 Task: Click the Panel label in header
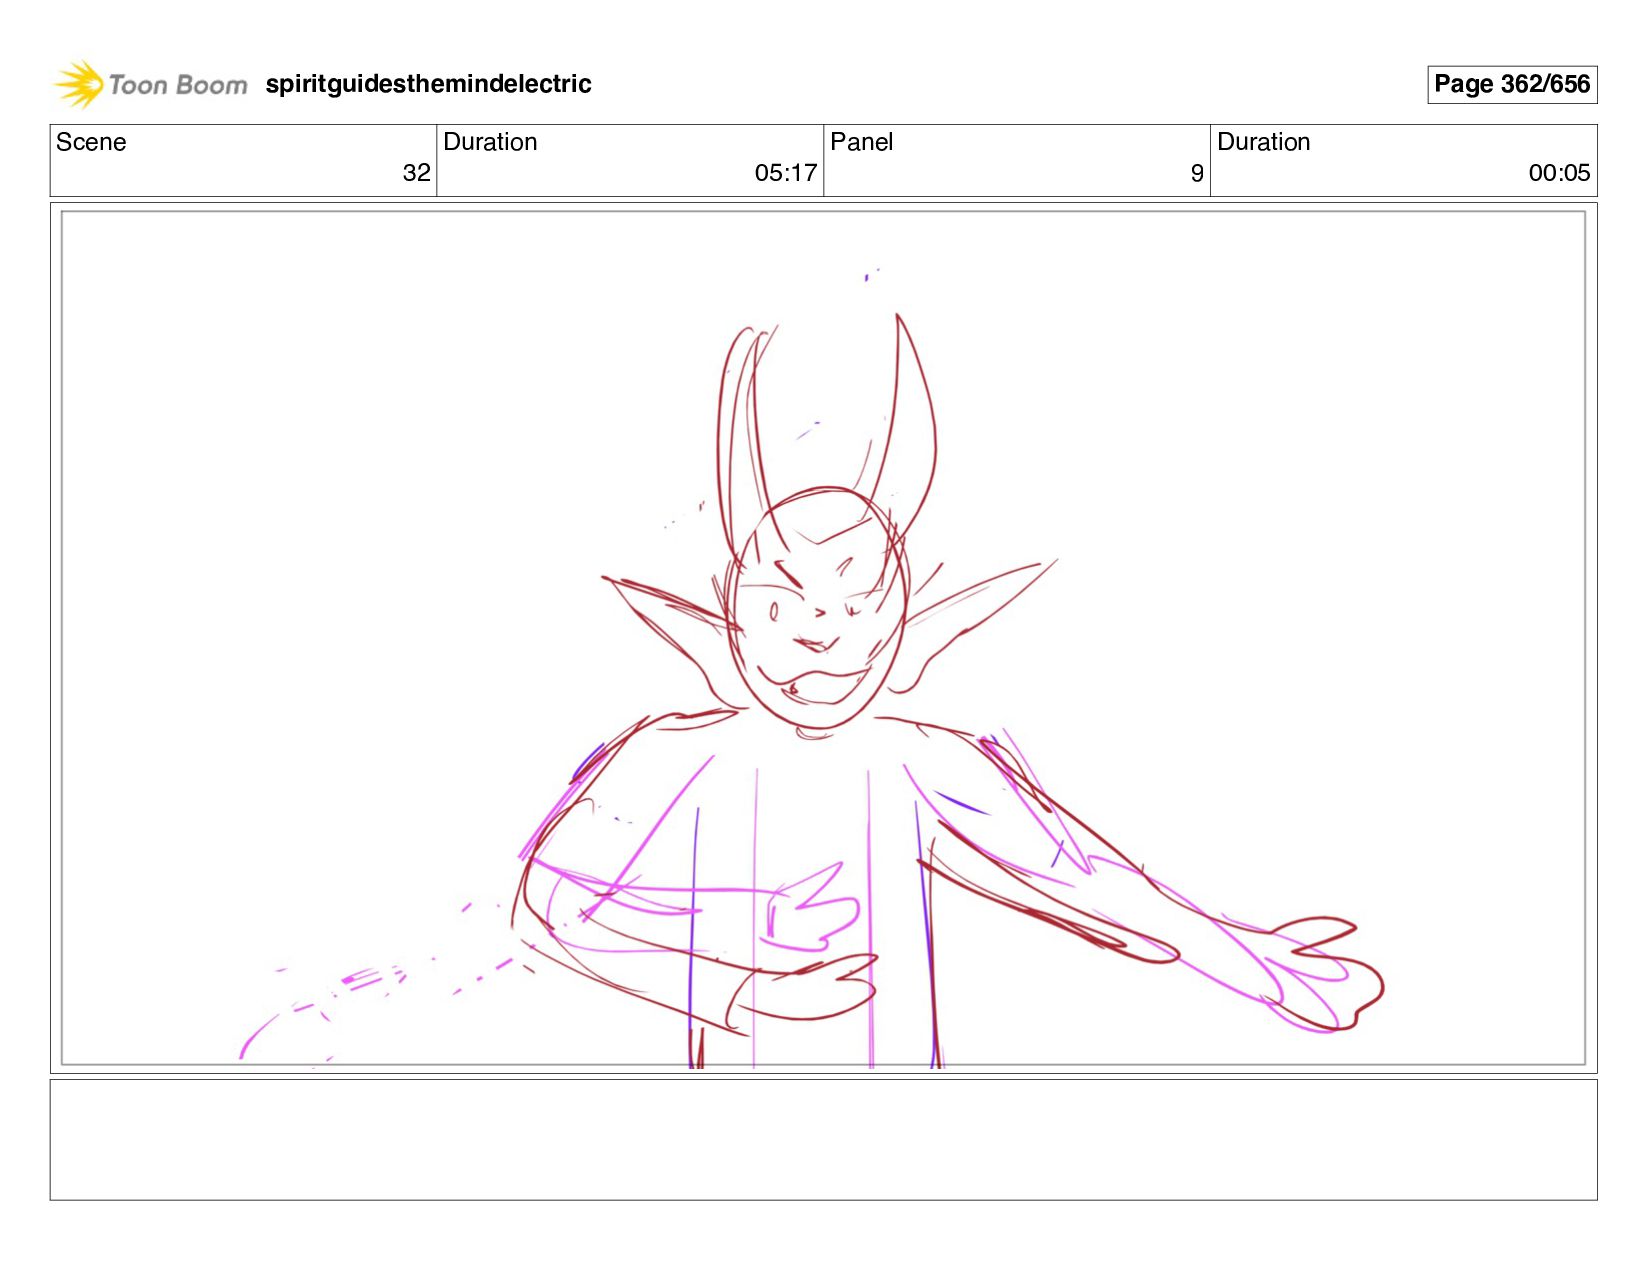861,142
